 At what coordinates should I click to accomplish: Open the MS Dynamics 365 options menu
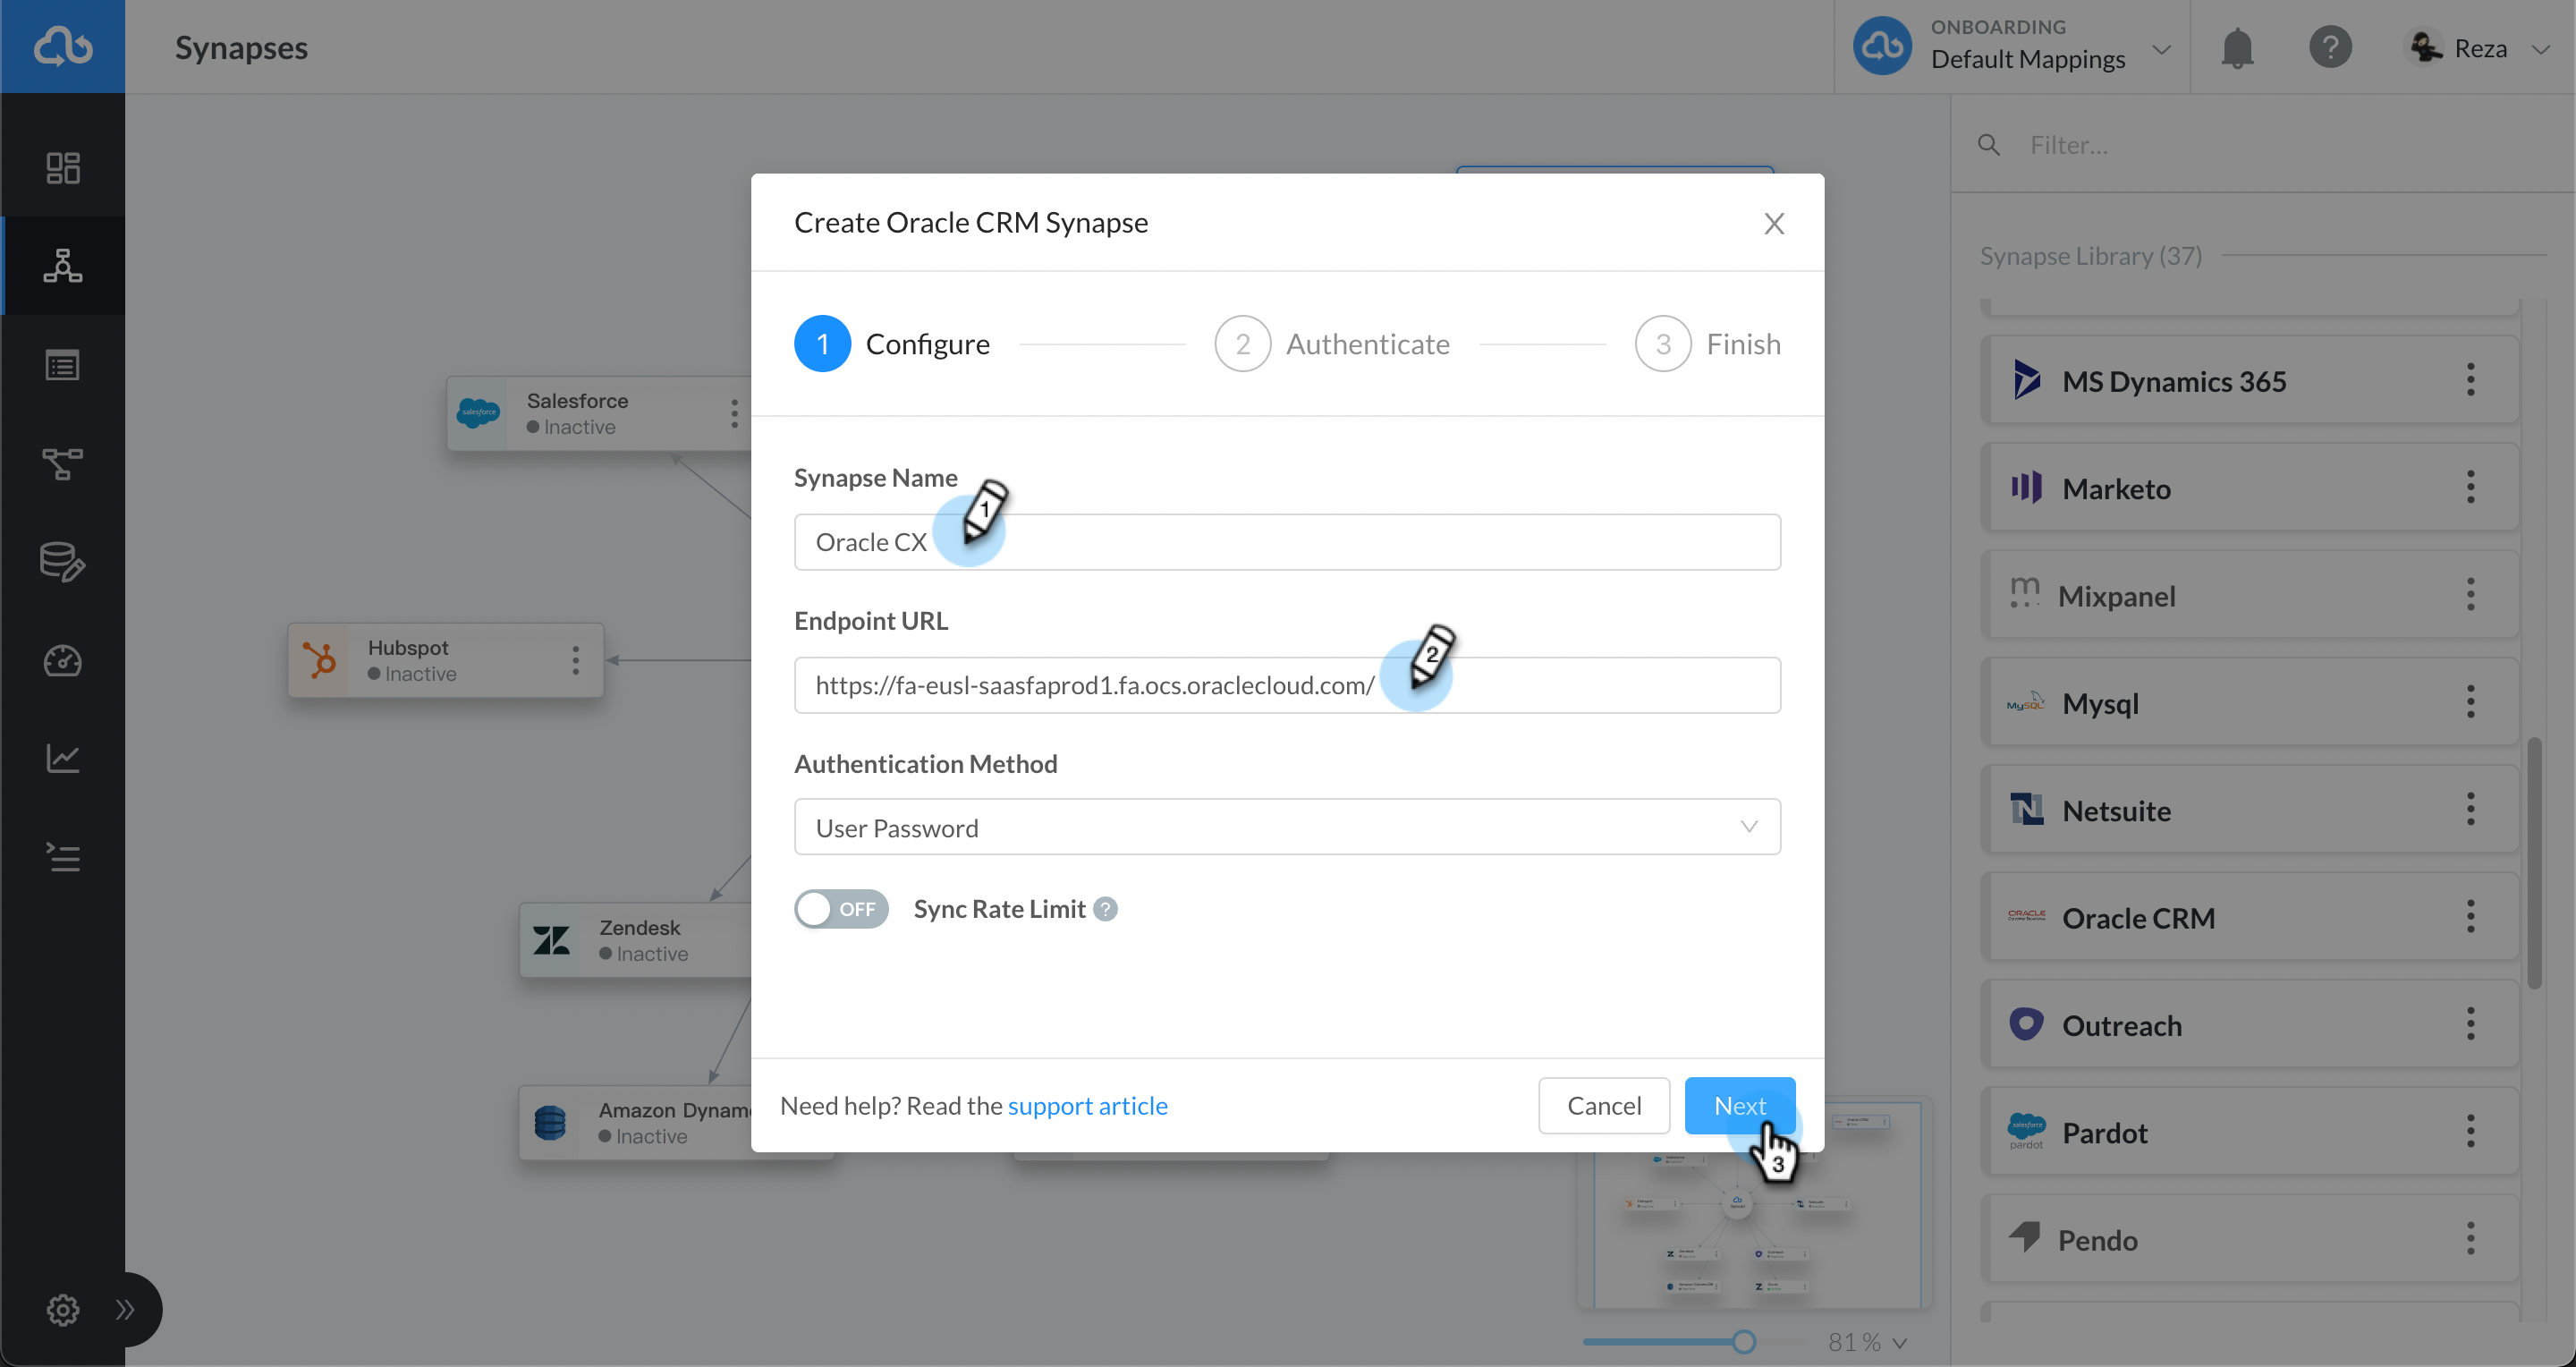click(2470, 380)
